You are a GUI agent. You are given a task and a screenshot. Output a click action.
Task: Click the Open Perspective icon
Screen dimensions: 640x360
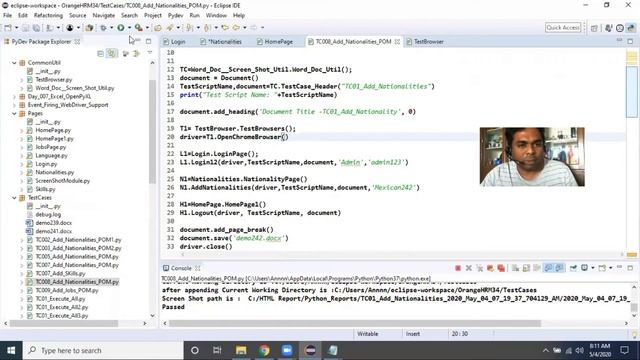pyautogui.click(x=594, y=28)
